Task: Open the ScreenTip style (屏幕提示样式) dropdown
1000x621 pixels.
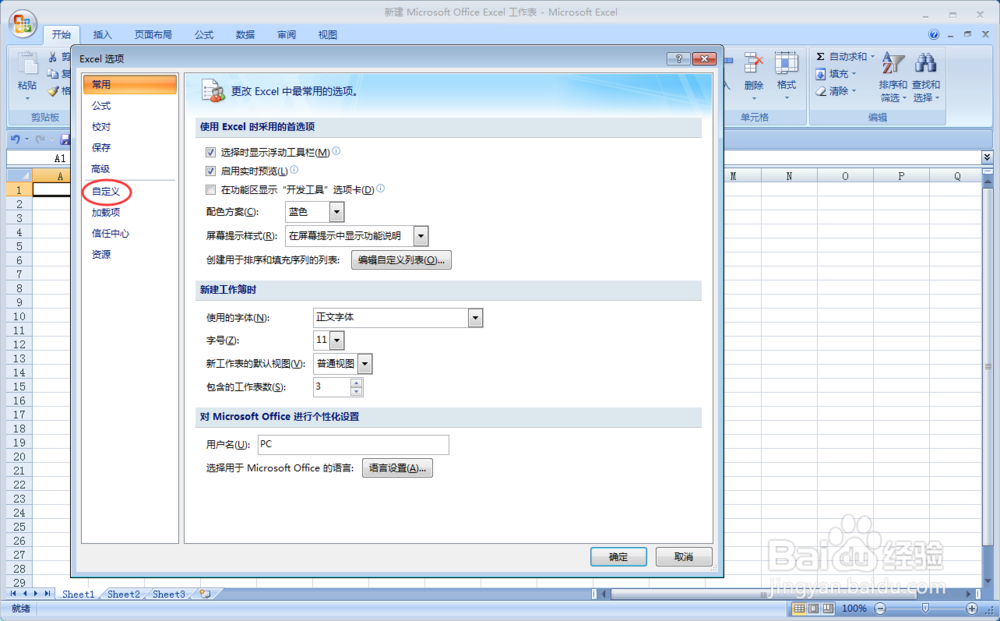Action: [x=421, y=236]
